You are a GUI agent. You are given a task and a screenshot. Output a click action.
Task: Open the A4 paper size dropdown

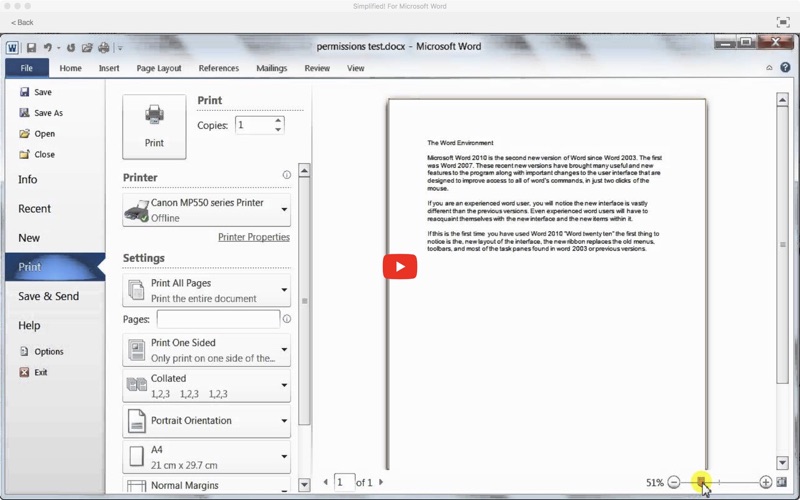coord(207,457)
